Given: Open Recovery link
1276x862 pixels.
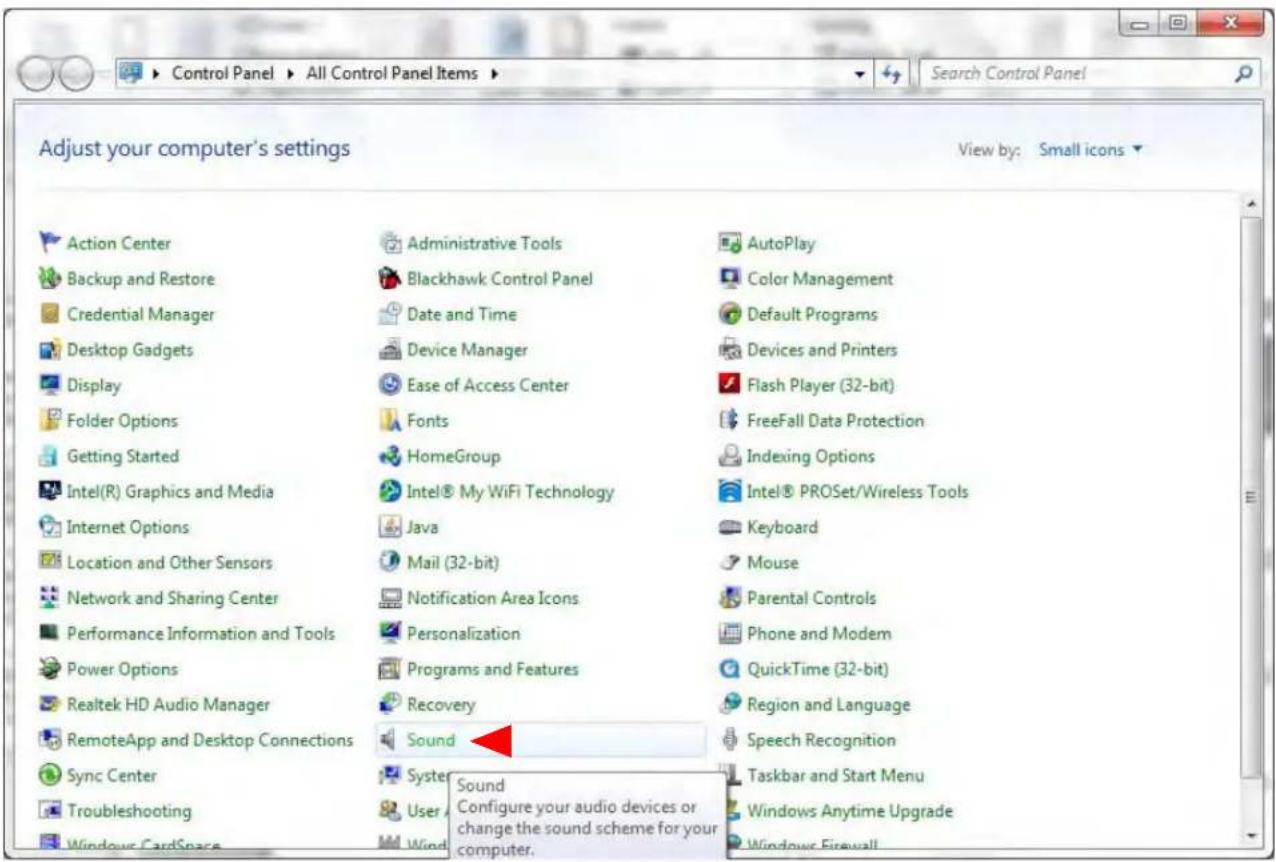Looking at the screenshot, I should (441, 705).
